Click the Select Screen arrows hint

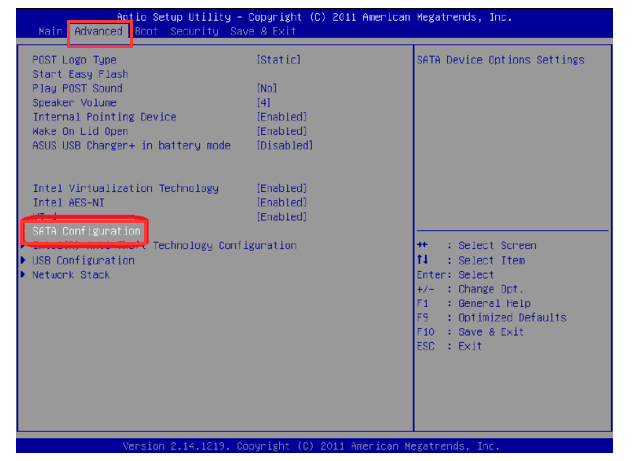coord(477,245)
